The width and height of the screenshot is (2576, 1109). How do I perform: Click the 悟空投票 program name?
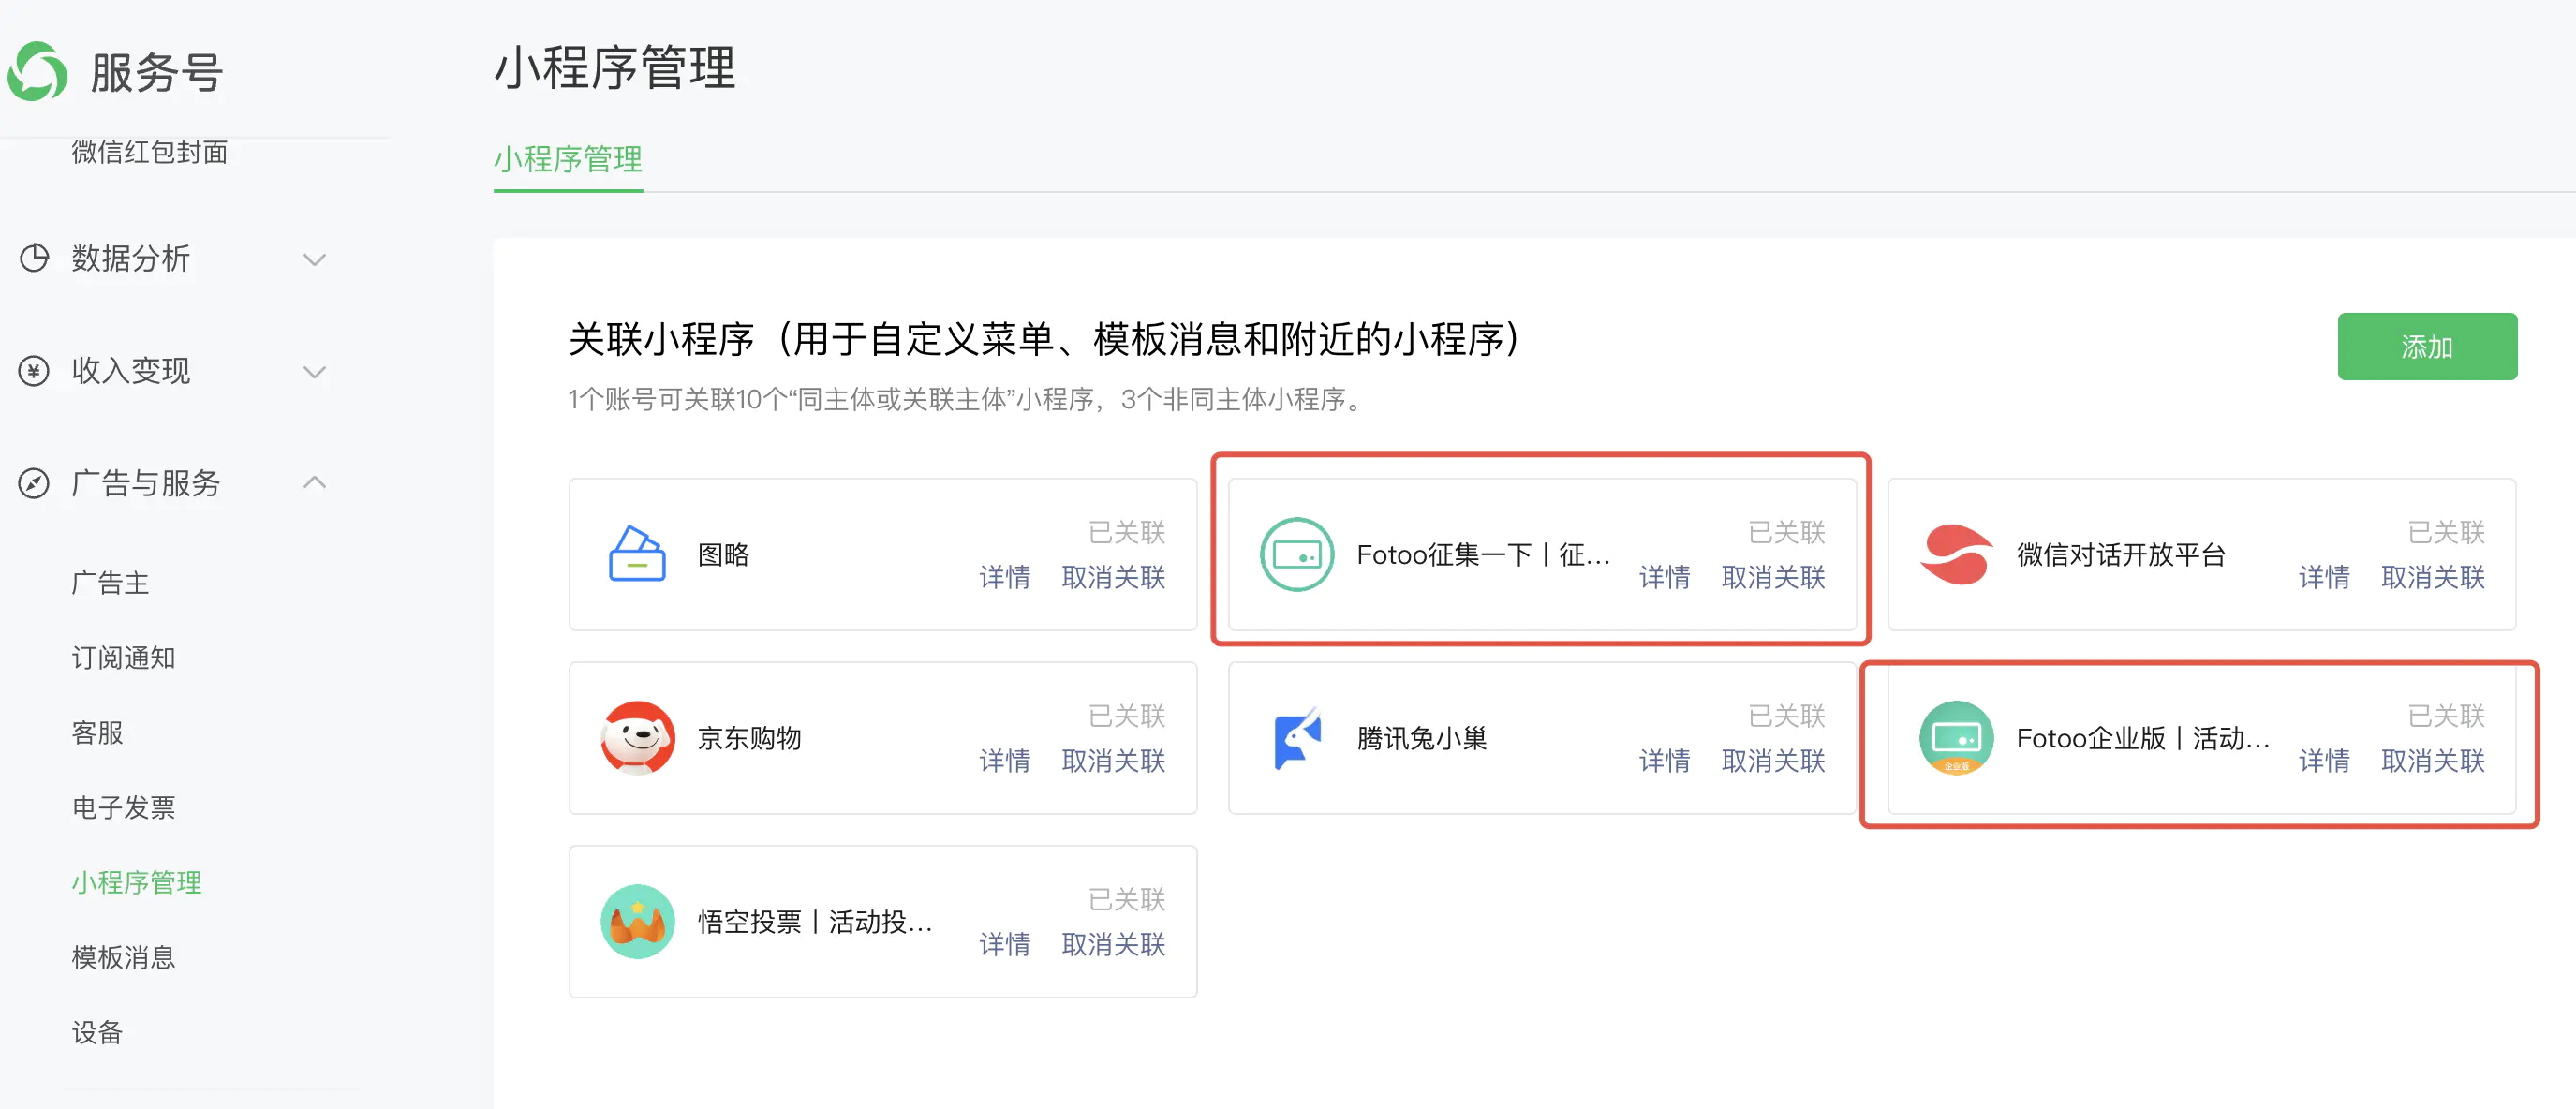815,921
